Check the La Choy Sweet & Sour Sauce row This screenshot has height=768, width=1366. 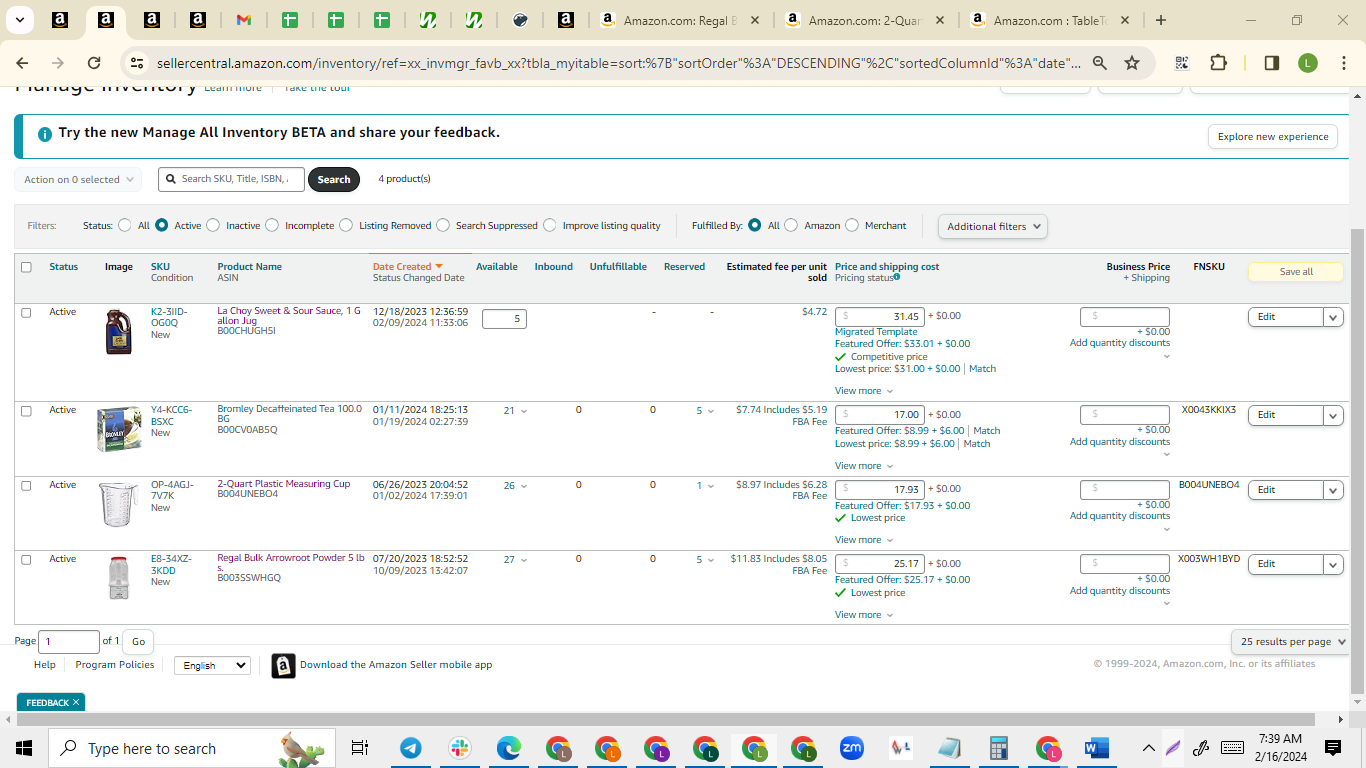26,312
